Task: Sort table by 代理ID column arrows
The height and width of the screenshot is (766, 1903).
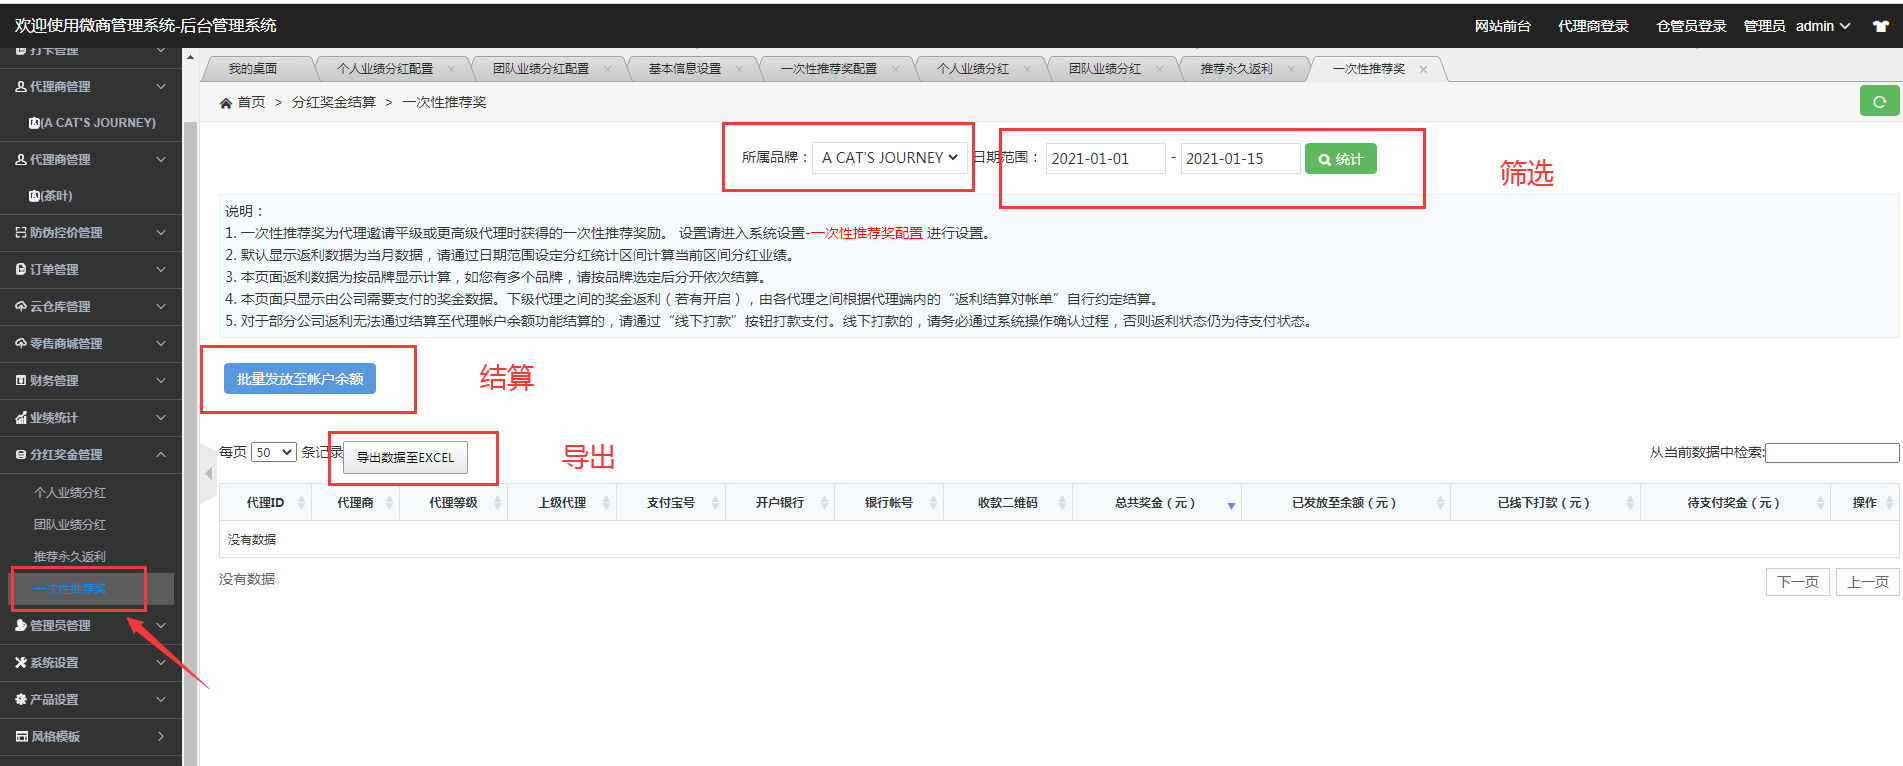Action: pyautogui.click(x=302, y=503)
